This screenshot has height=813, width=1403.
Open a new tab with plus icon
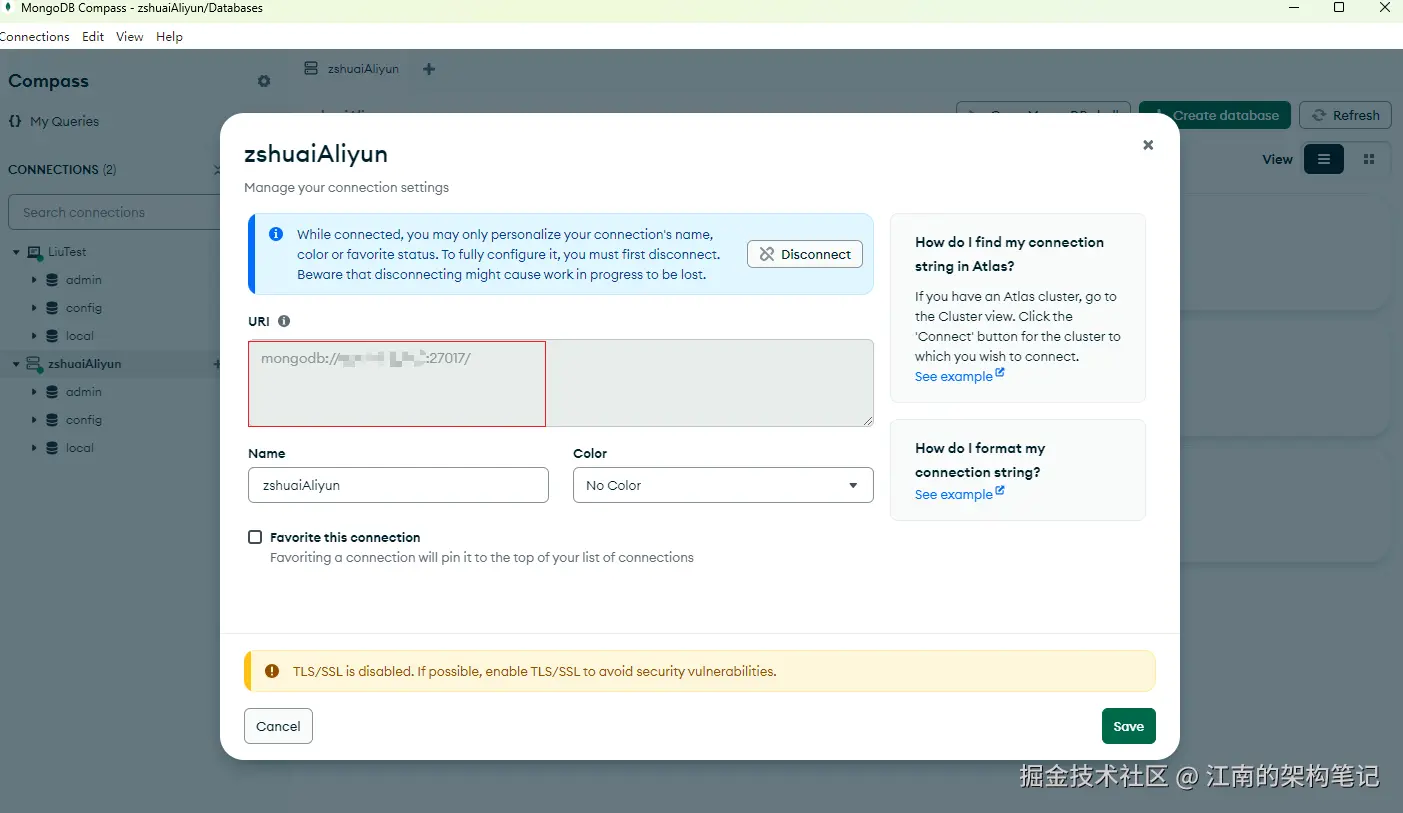pyautogui.click(x=429, y=69)
